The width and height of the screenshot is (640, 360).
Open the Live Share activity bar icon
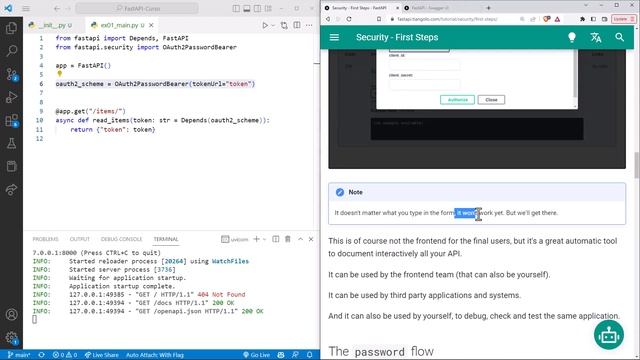pyautogui.click(x=11, y=189)
